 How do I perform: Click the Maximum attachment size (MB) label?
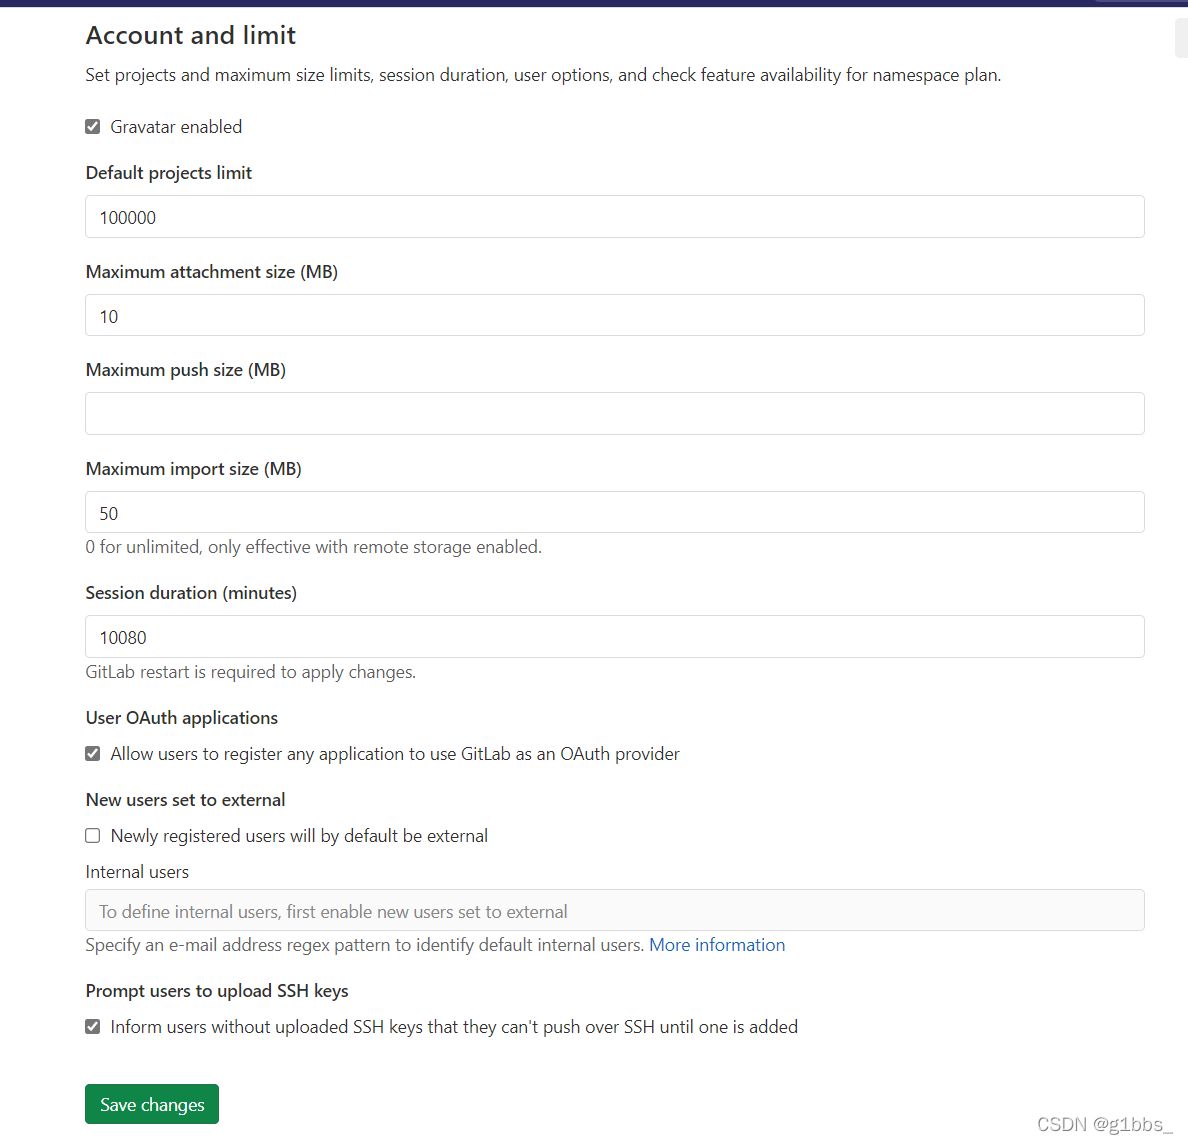tap(211, 272)
